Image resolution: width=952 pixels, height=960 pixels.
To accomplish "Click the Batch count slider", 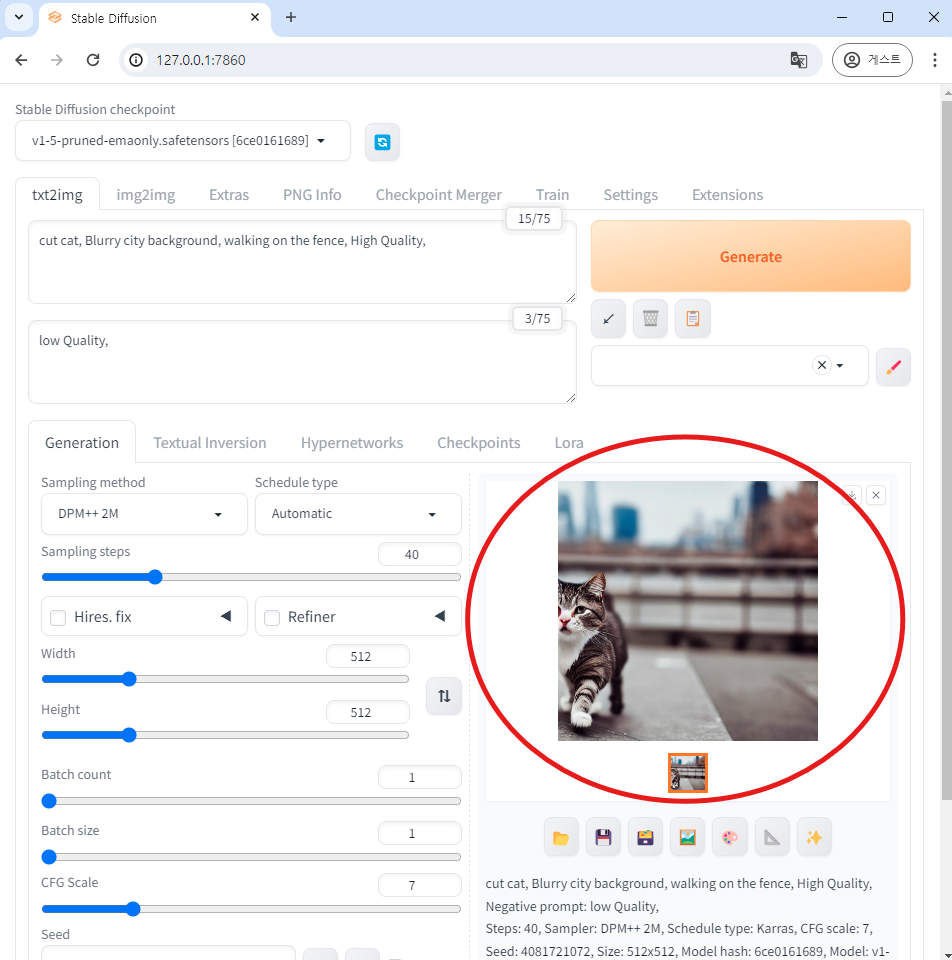I will pyautogui.click(x=251, y=801).
